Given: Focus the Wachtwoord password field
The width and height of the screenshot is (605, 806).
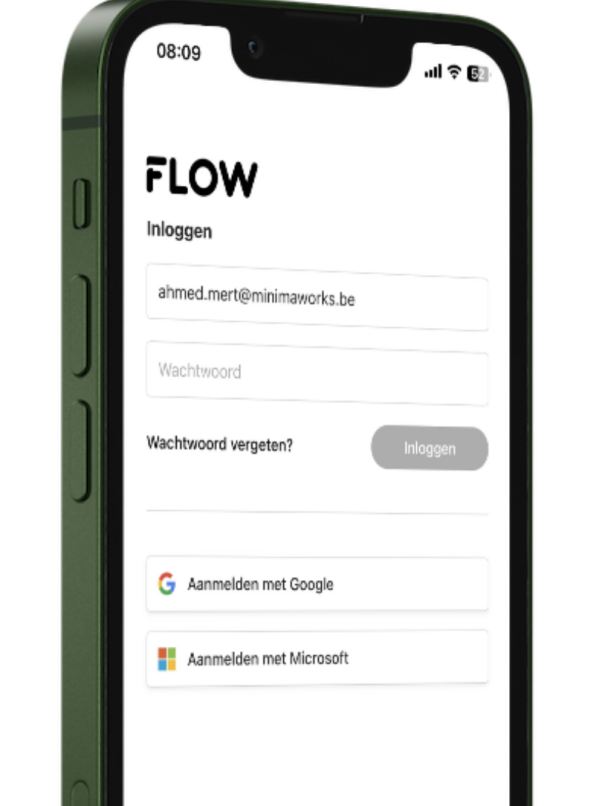Looking at the screenshot, I should pos(317,373).
